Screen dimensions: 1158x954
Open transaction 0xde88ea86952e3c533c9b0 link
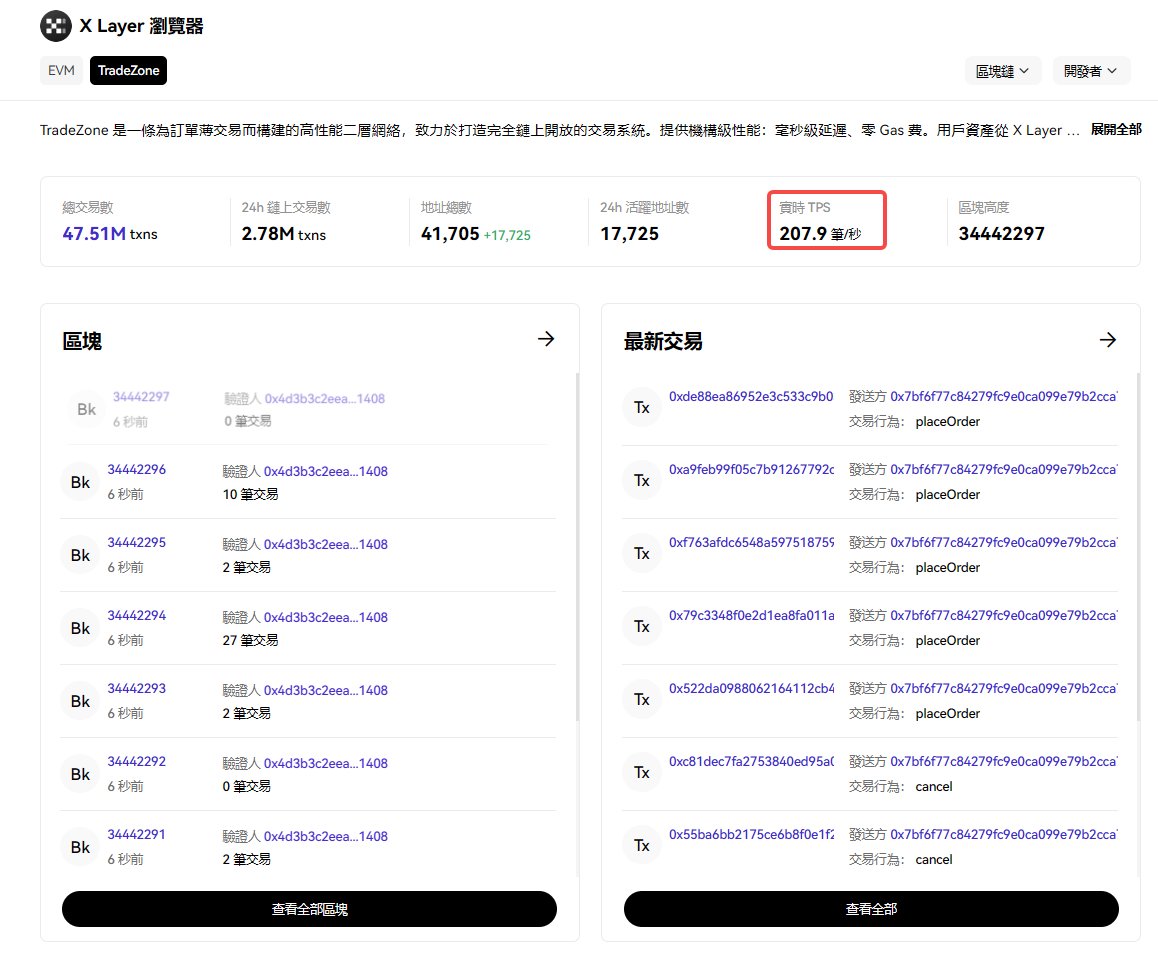[751, 397]
